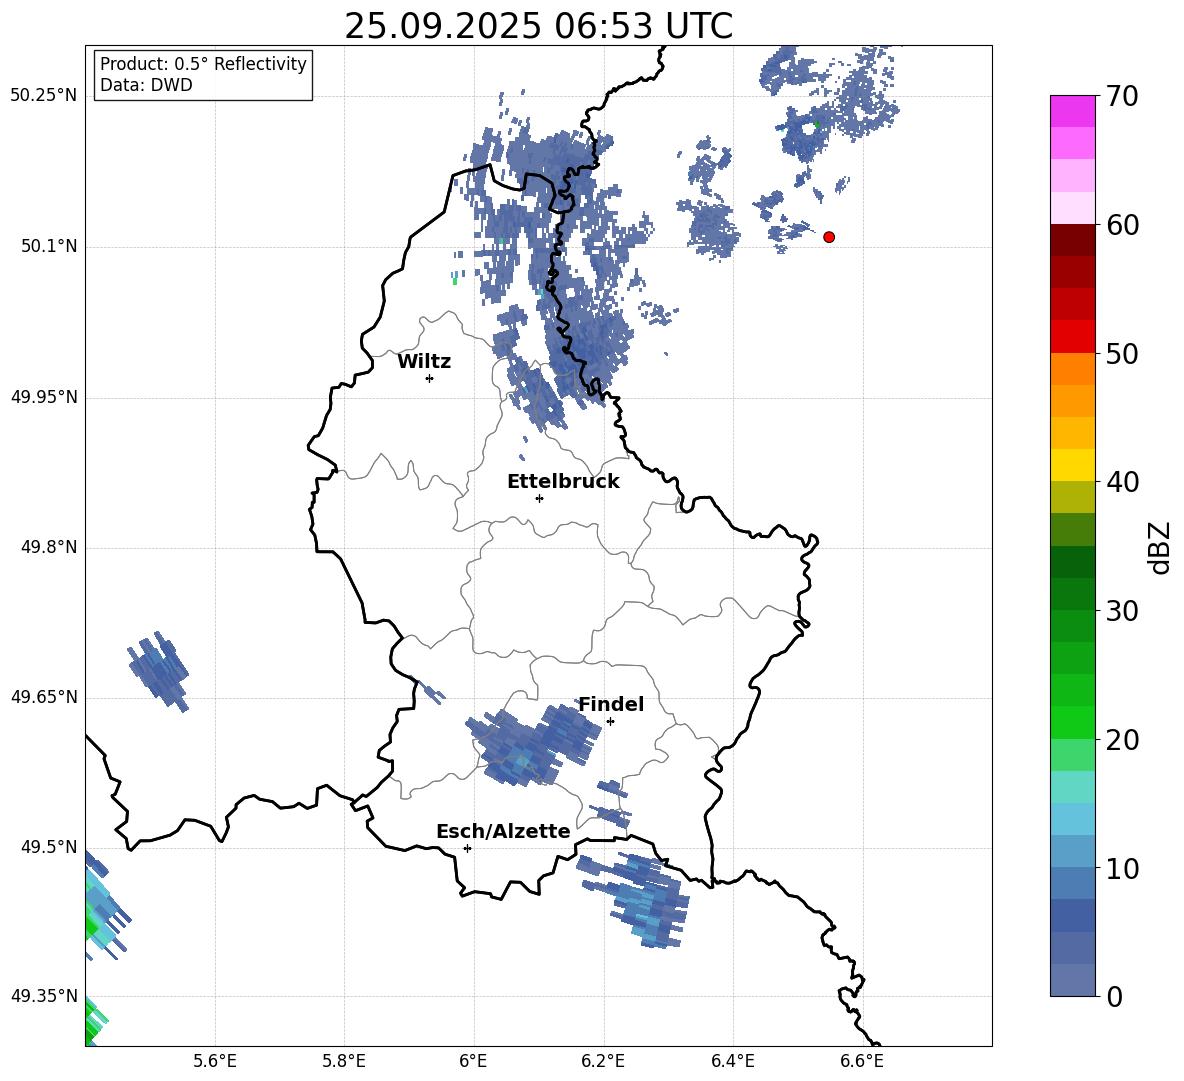Click the 25.09.2025 06:53 UTC title
The width and height of the screenshot is (1184, 1081).
(x=538, y=26)
